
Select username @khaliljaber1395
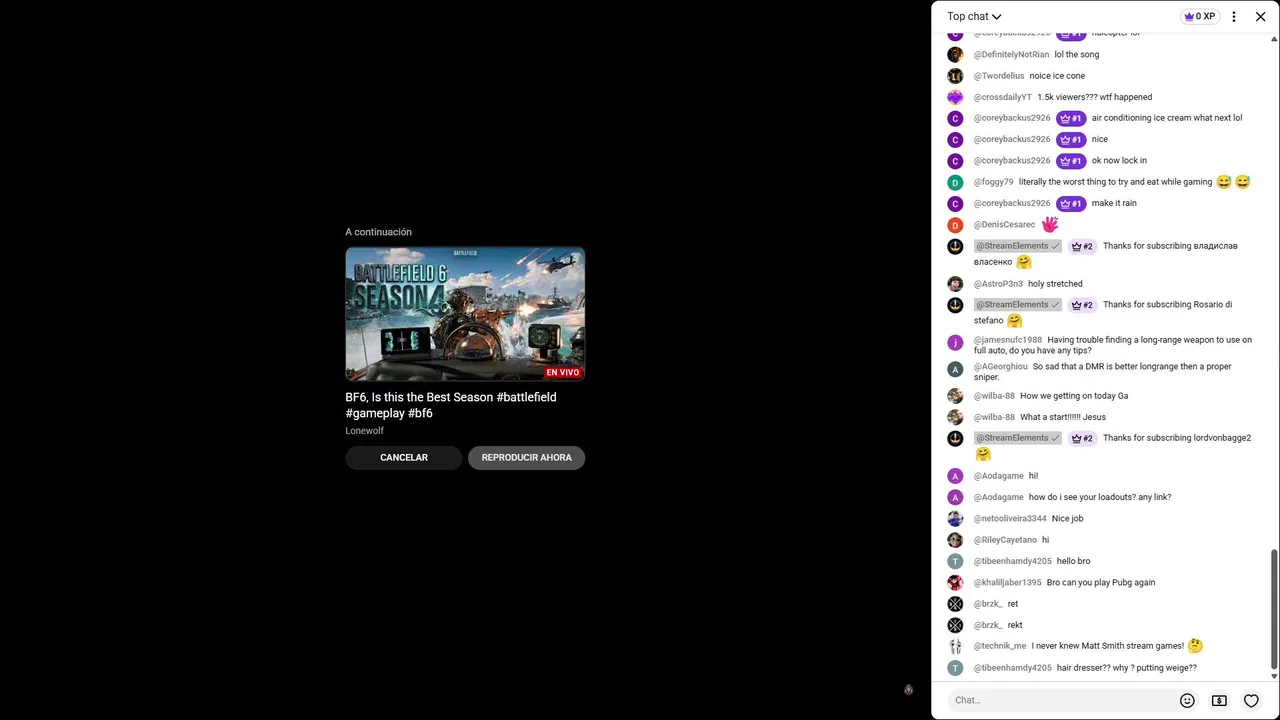pos(1008,583)
